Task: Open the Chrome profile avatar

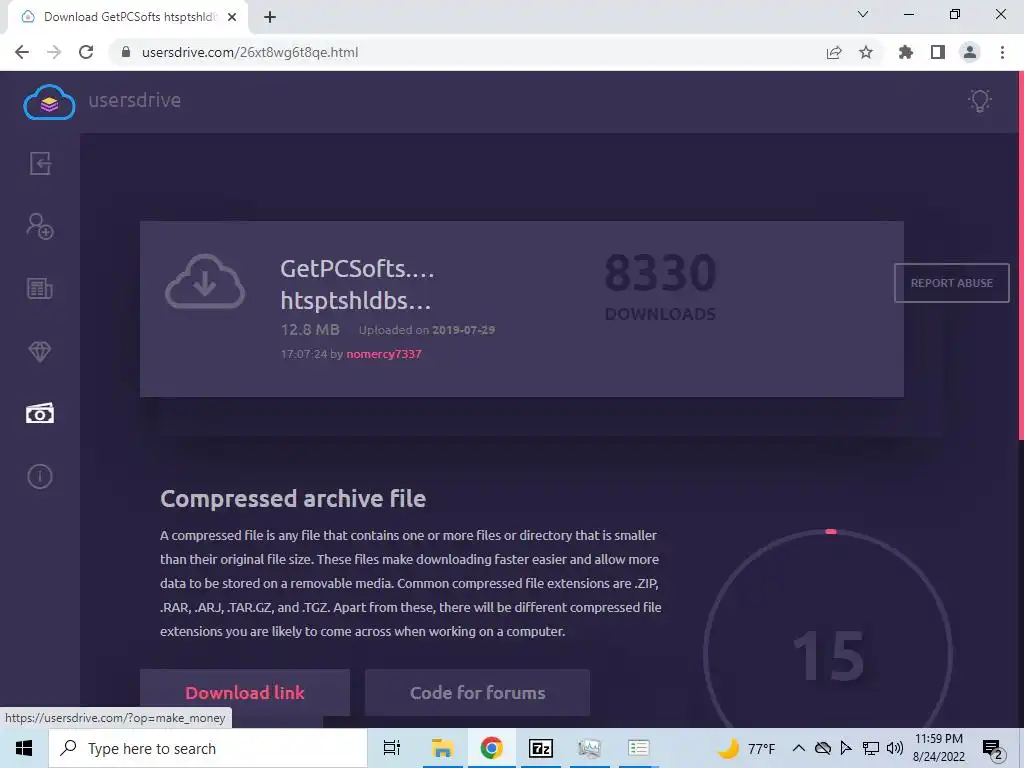Action: [x=970, y=52]
